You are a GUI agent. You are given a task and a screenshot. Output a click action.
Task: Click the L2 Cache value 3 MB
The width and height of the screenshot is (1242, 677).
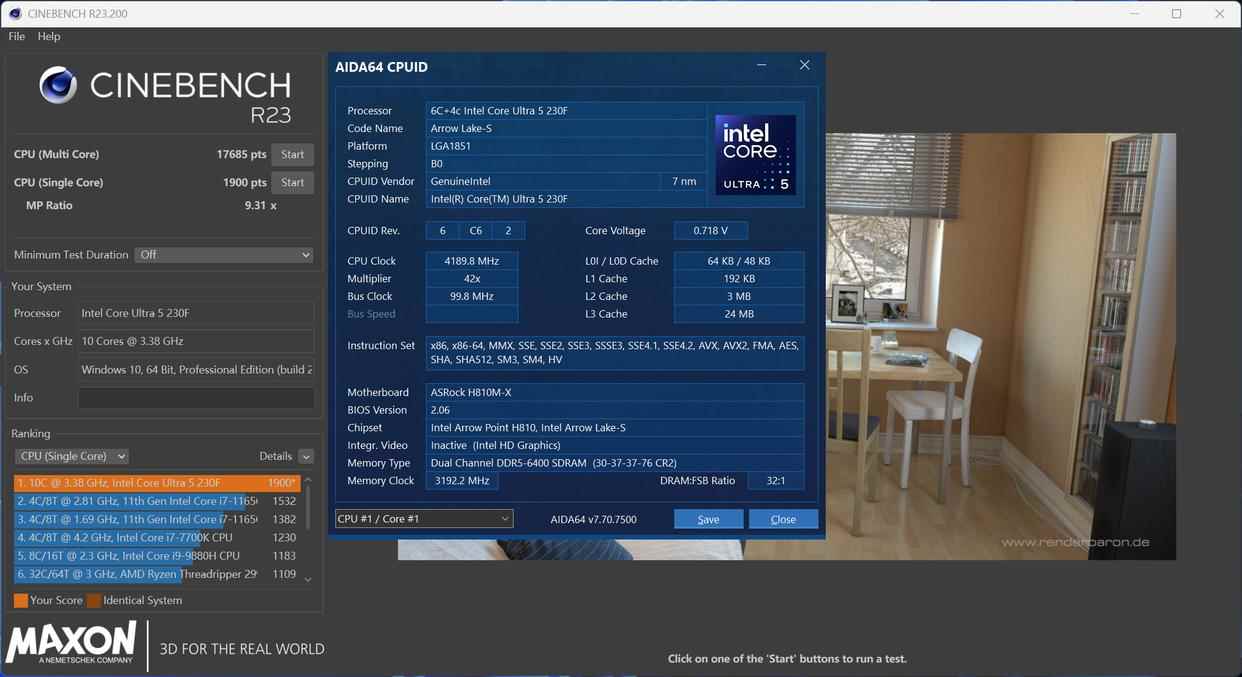click(739, 296)
